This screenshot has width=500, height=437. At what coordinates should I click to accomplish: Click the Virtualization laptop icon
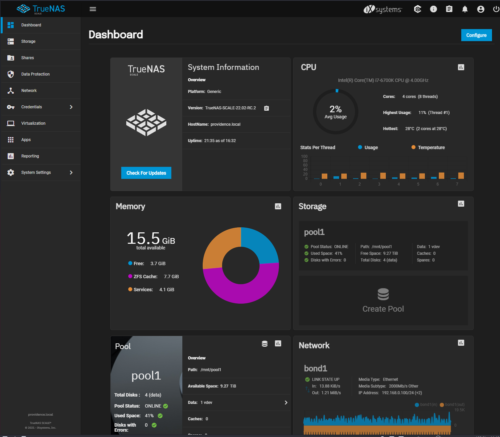[x=11, y=123]
